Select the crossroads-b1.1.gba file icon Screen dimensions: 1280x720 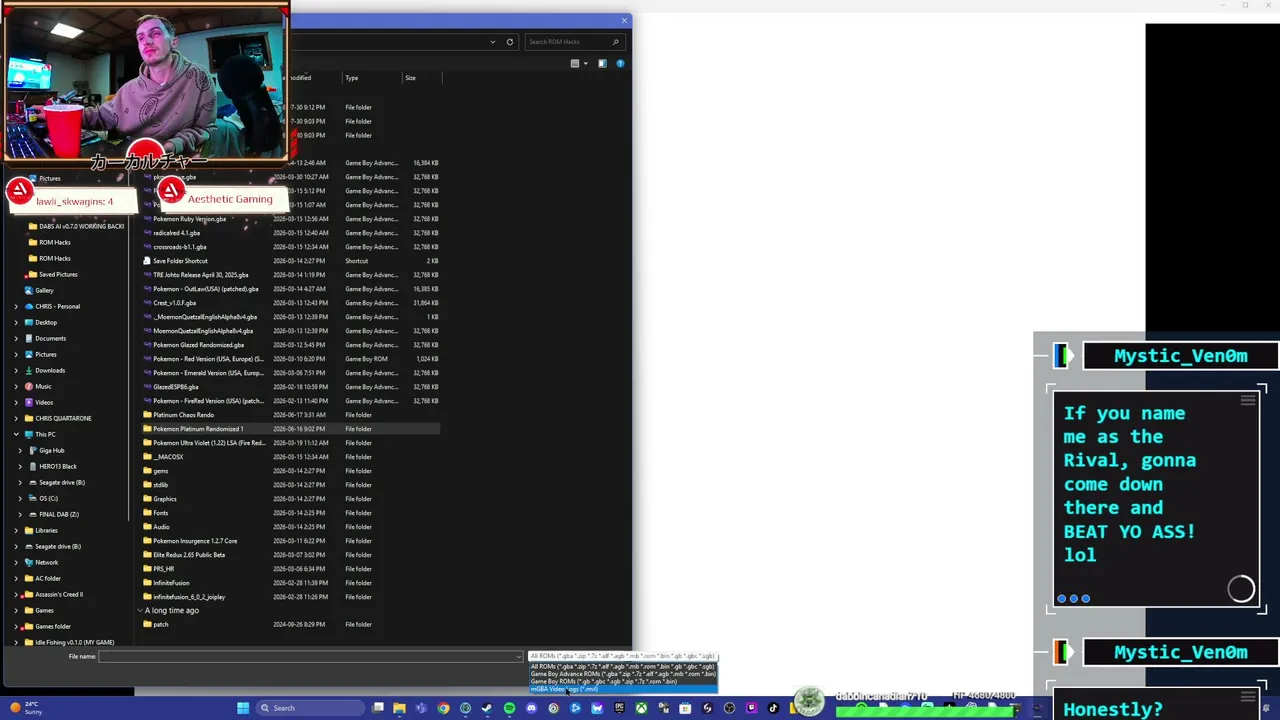click(147, 247)
